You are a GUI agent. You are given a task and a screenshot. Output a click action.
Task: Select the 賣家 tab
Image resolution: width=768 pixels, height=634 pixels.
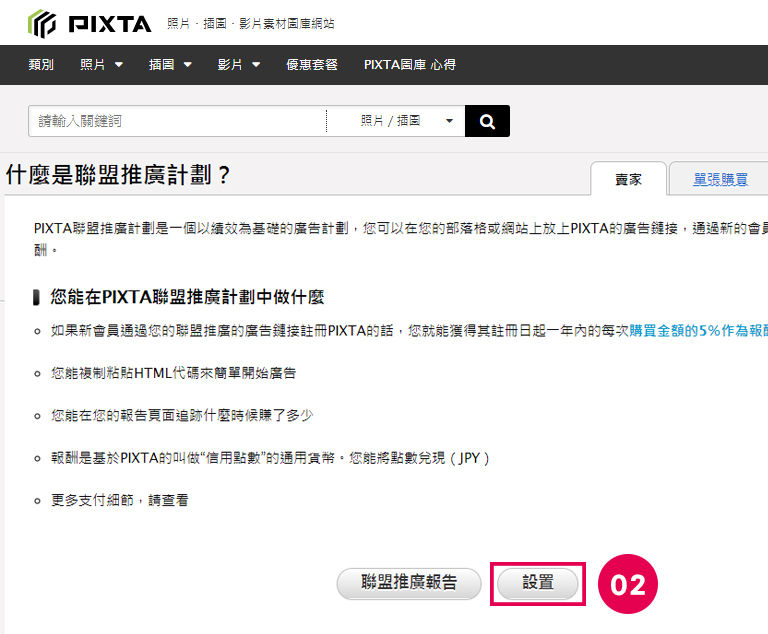click(x=628, y=179)
